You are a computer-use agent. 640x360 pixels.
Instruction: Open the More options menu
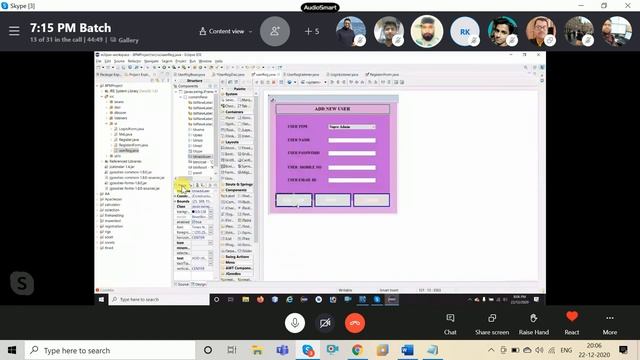610,324
